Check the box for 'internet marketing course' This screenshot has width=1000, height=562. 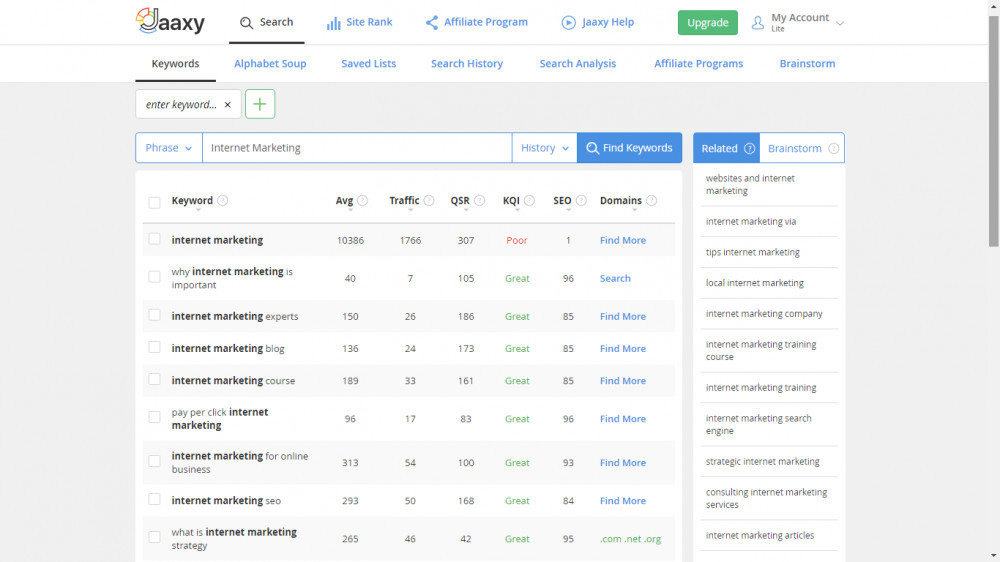tap(154, 379)
